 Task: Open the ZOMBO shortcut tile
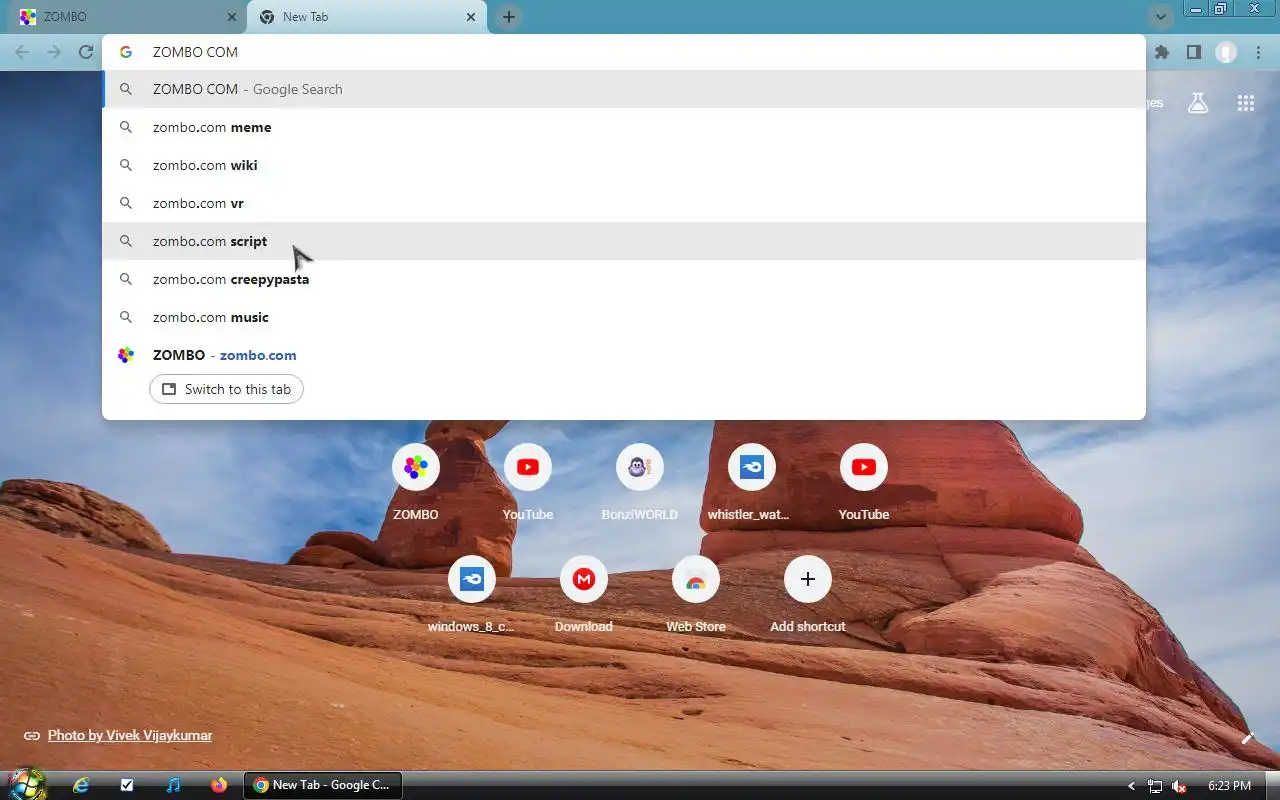416,483
